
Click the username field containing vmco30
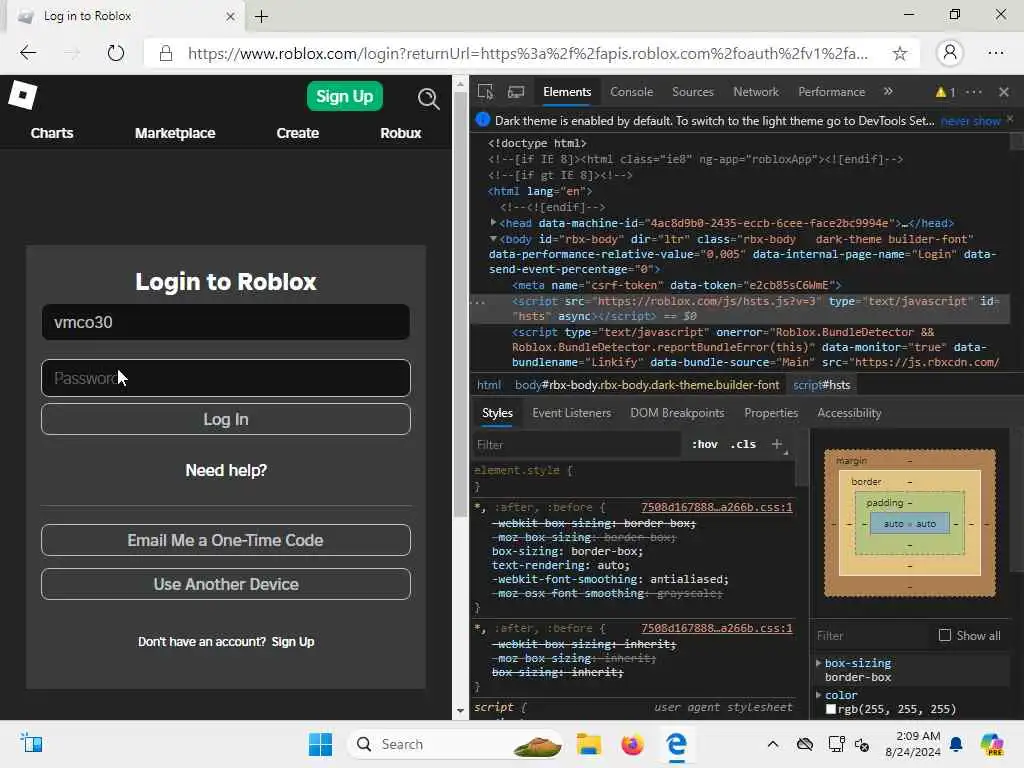[x=226, y=322]
